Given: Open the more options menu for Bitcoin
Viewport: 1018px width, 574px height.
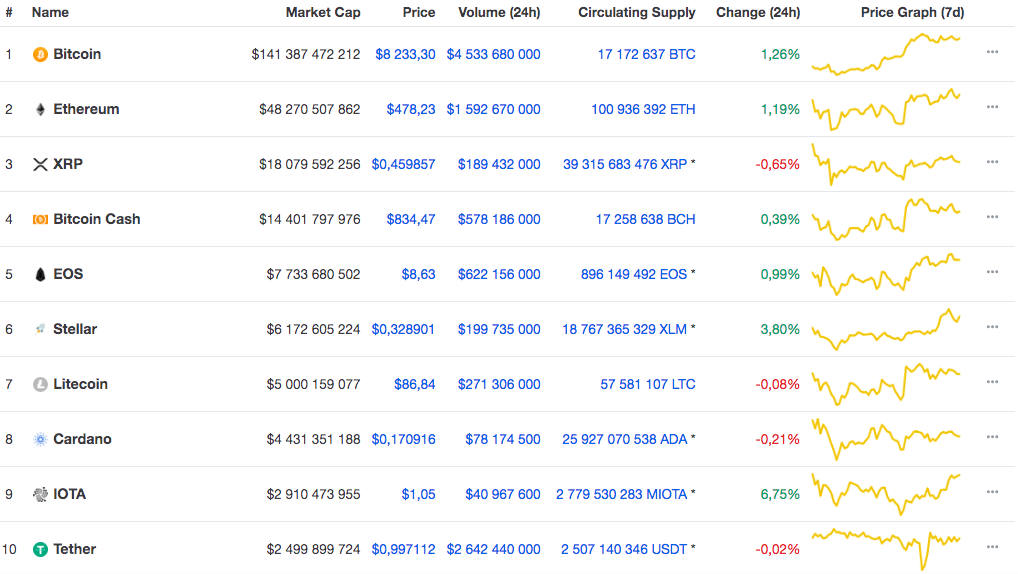Looking at the screenshot, I should coord(992,52).
